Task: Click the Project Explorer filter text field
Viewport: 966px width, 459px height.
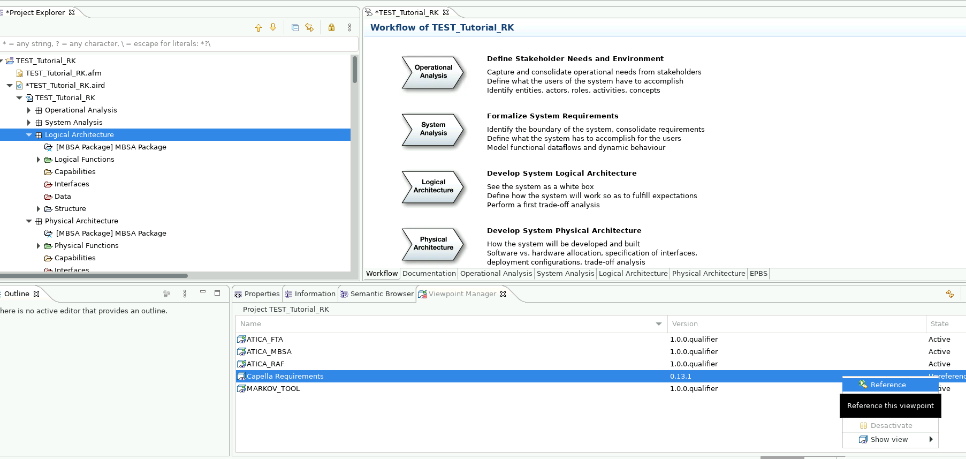Action: tap(179, 44)
